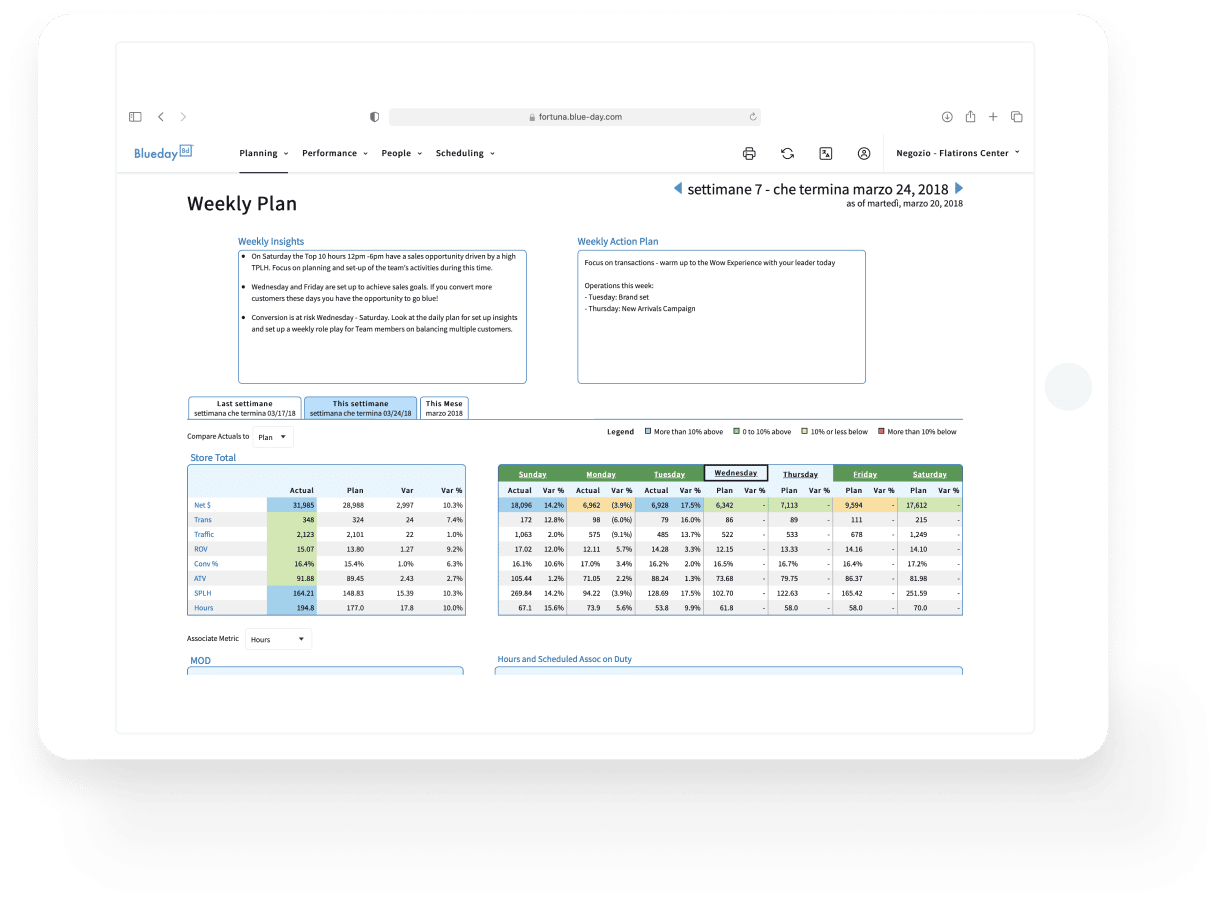
Task: Click the Weekly Insights text box
Action: [382, 317]
